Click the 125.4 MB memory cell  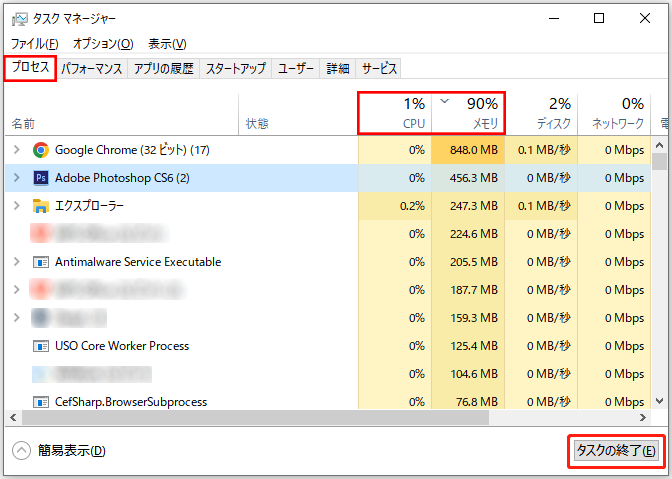click(x=468, y=346)
